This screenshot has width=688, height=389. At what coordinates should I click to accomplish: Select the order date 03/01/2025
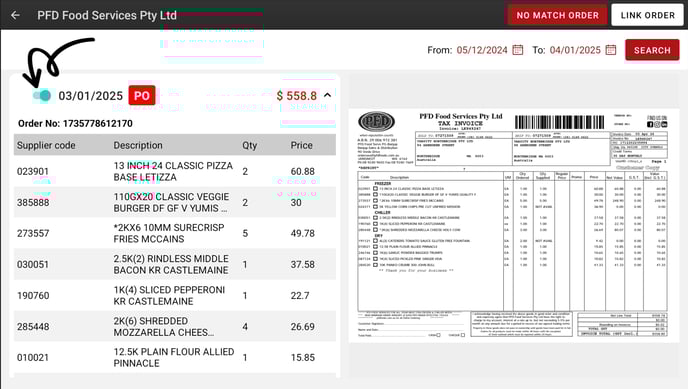pyautogui.click(x=90, y=96)
